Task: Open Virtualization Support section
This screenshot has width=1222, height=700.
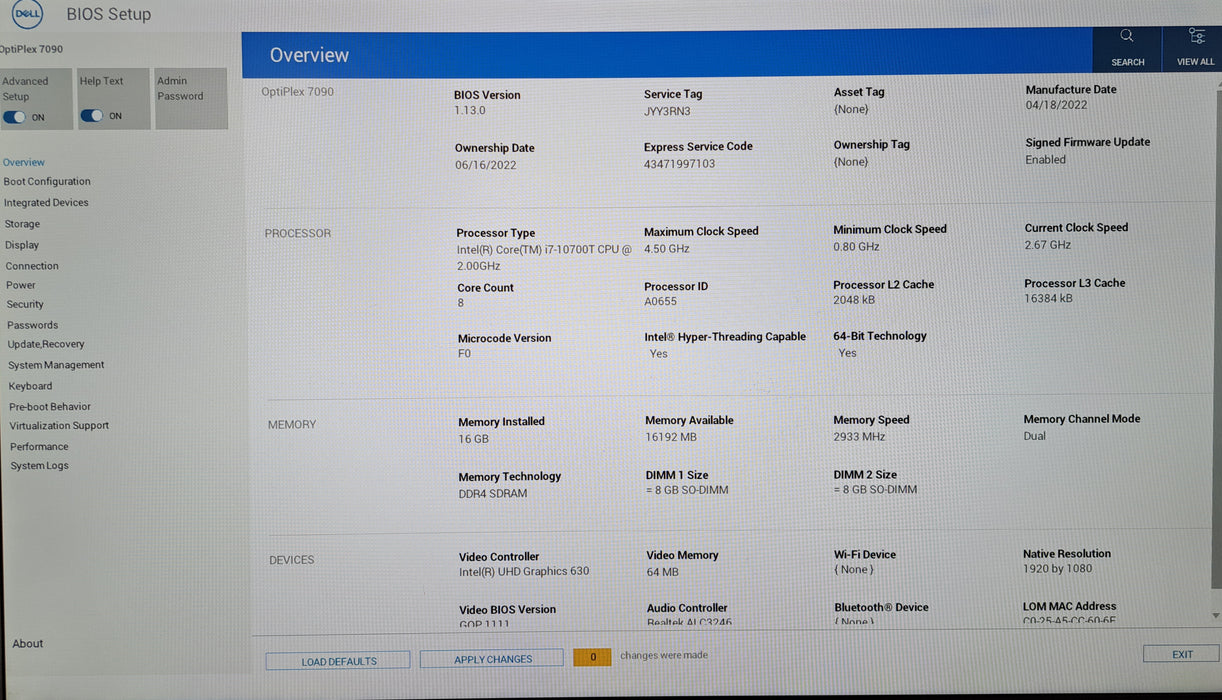Action: click(59, 426)
